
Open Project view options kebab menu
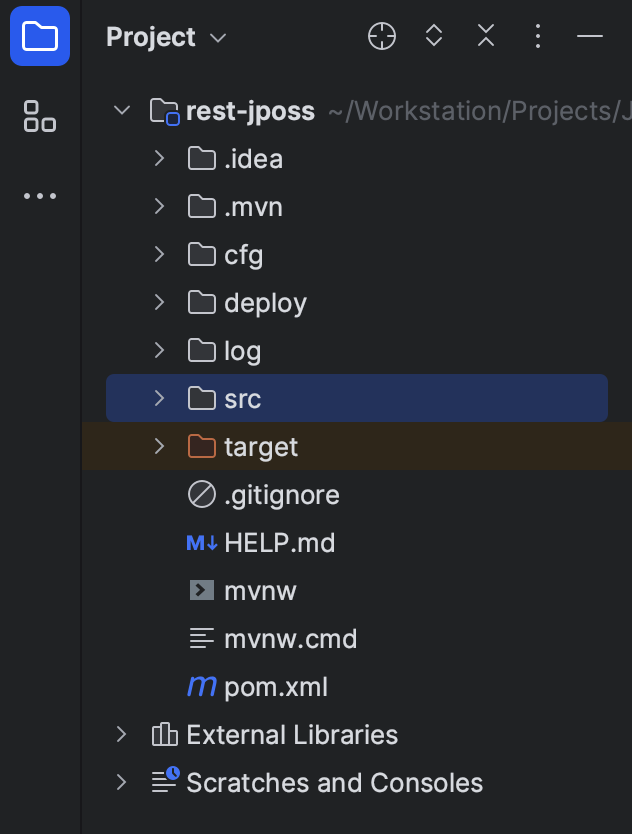(x=538, y=36)
